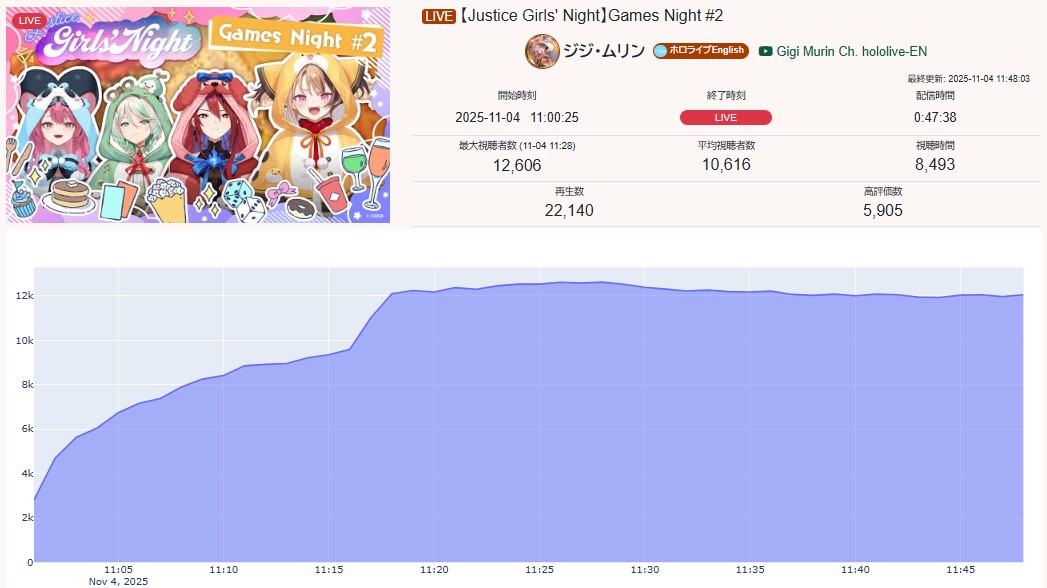The width and height of the screenshot is (1047, 588).
Task: Click the YouTube icon beside Gigi Murin Ch.
Action: point(766,51)
